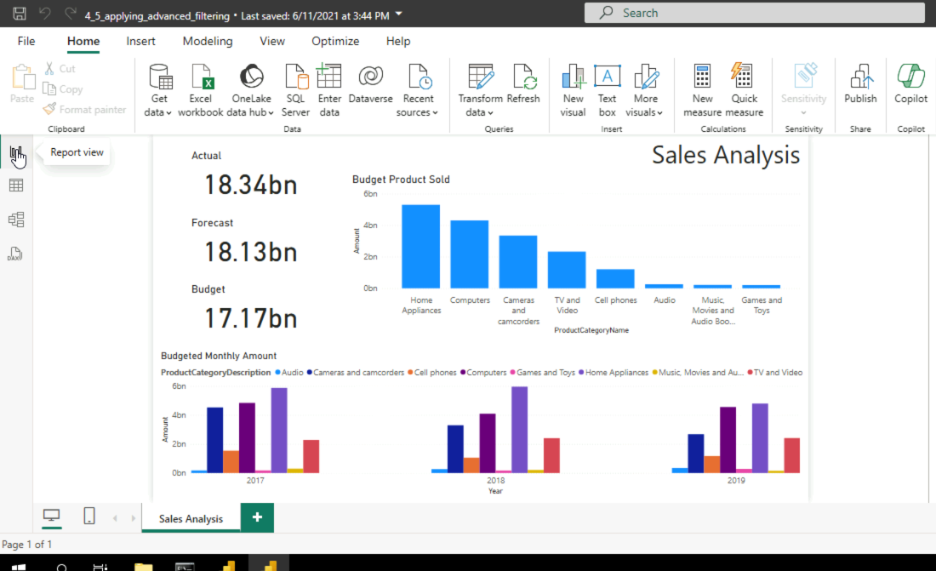Screen dimensions: 936x572
Task: Import from Excel workbook
Action: pos(201,90)
